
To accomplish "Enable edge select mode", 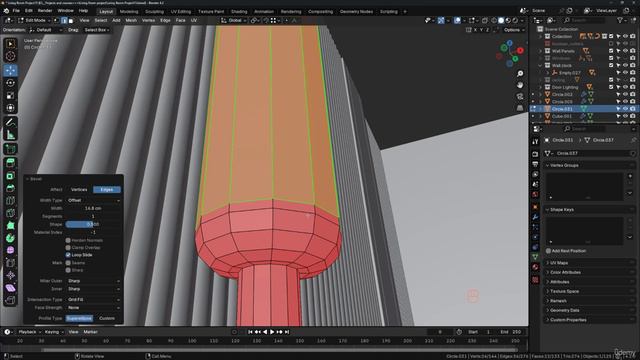I will click(x=64, y=20).
